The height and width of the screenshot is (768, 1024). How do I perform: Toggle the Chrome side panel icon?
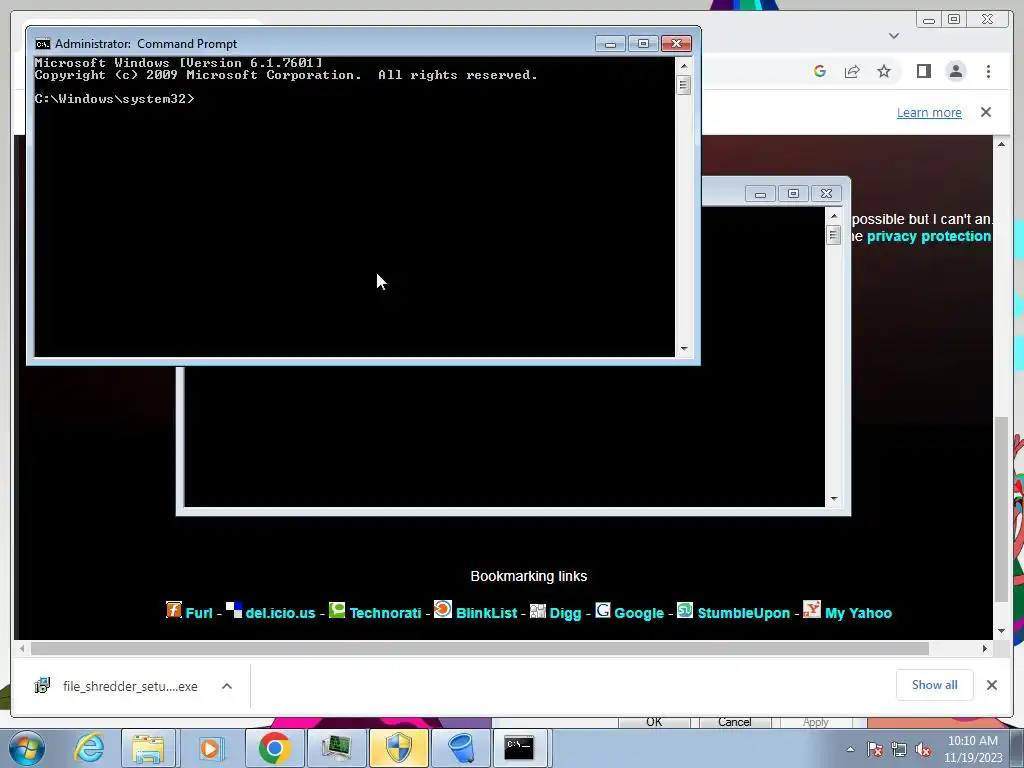click(x=923, y=71)
